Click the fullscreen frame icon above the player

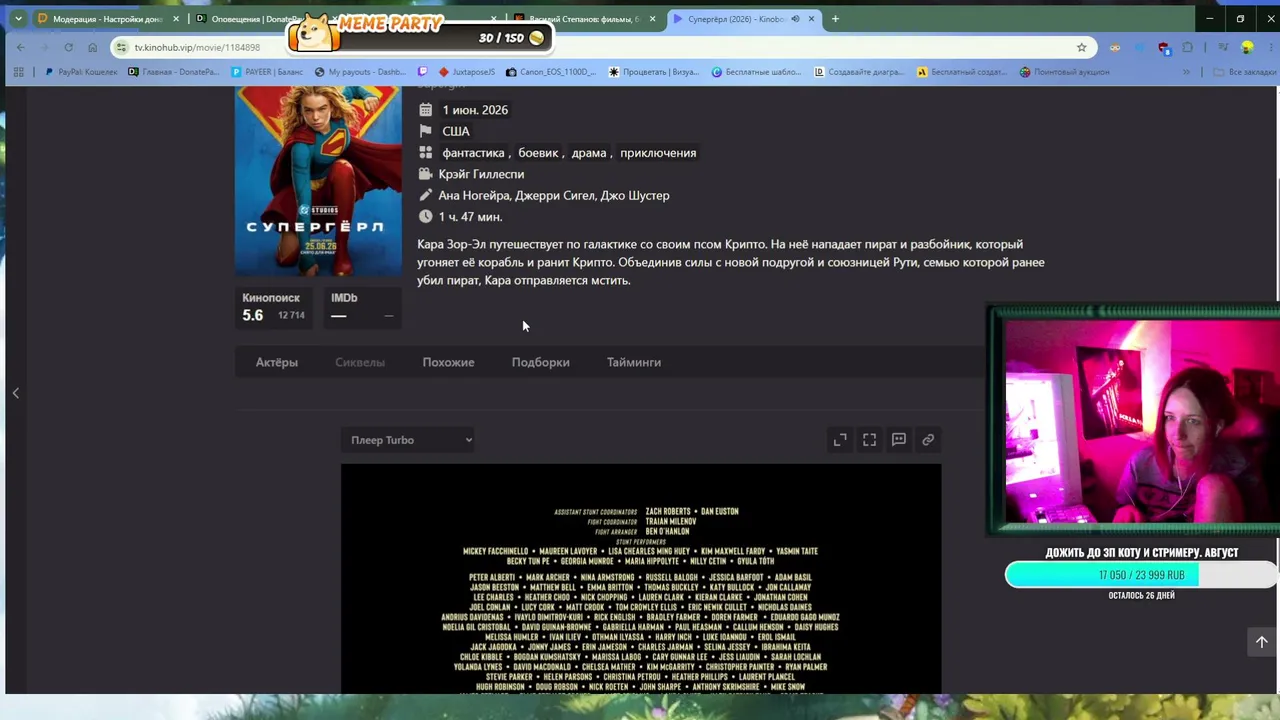coord(870,440)
